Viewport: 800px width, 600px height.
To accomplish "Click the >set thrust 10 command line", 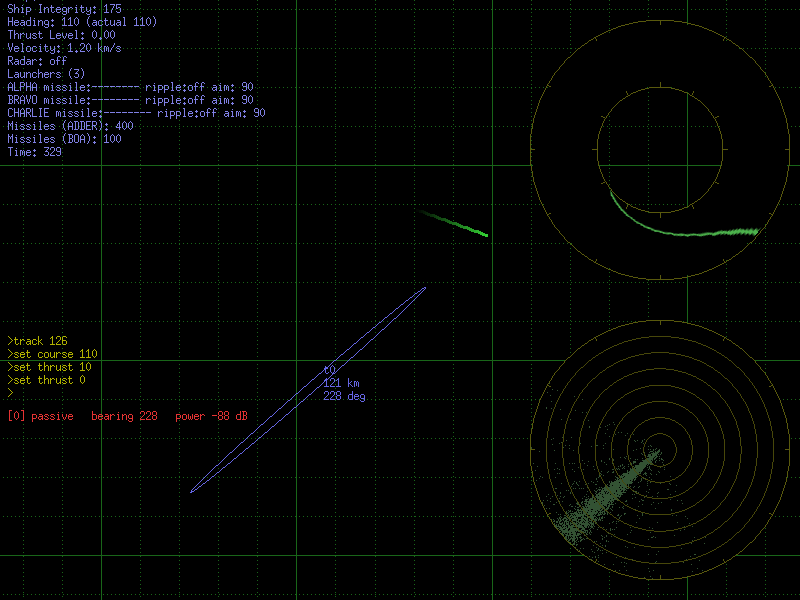I will 49,367.
